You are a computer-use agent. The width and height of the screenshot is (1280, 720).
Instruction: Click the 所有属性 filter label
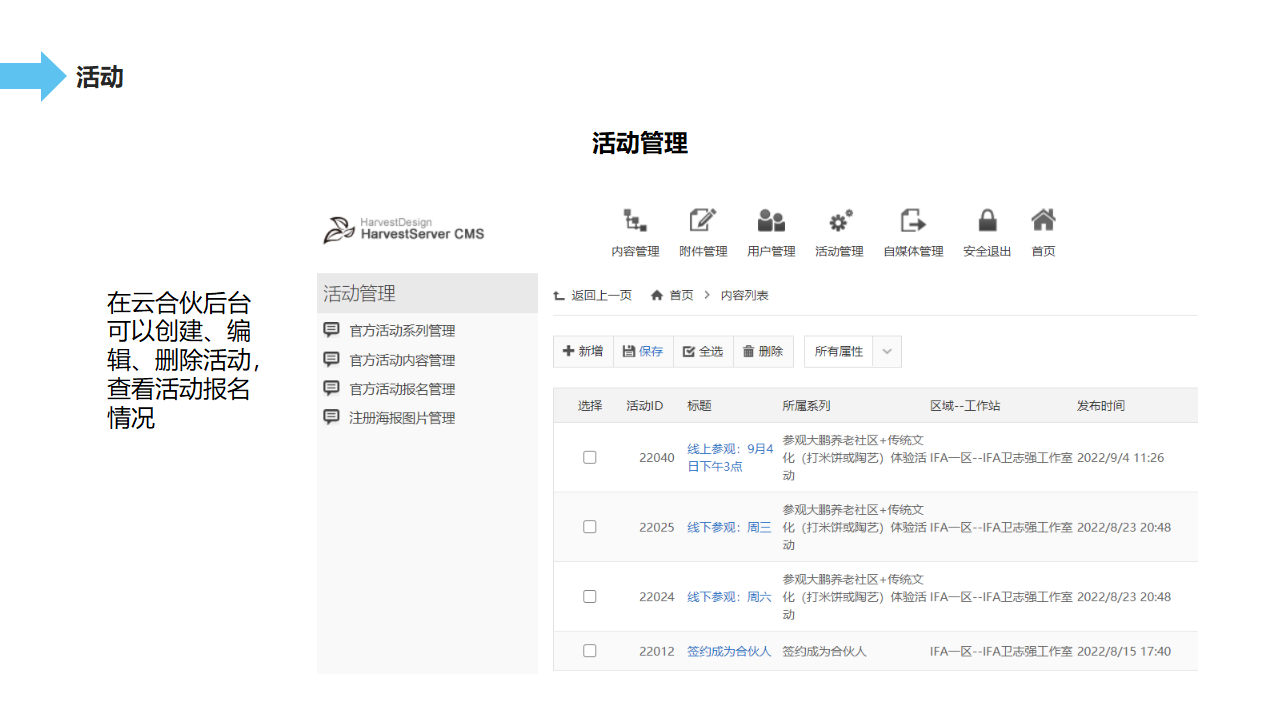click(x=839, y=351)
